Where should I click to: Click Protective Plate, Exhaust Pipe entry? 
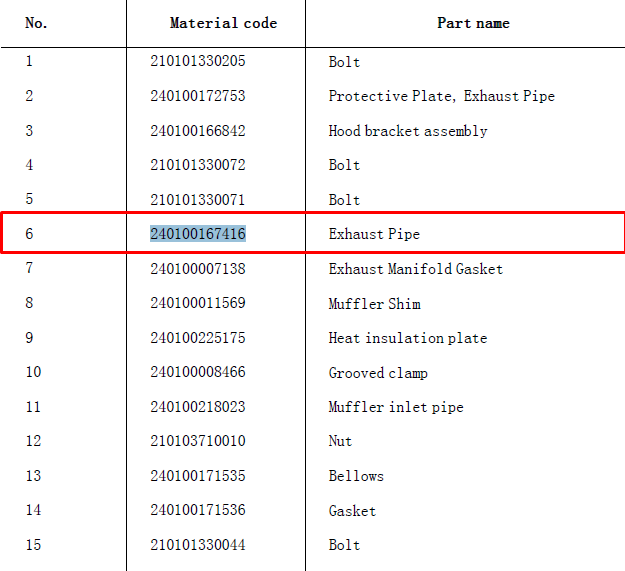(x=442, y=96)
